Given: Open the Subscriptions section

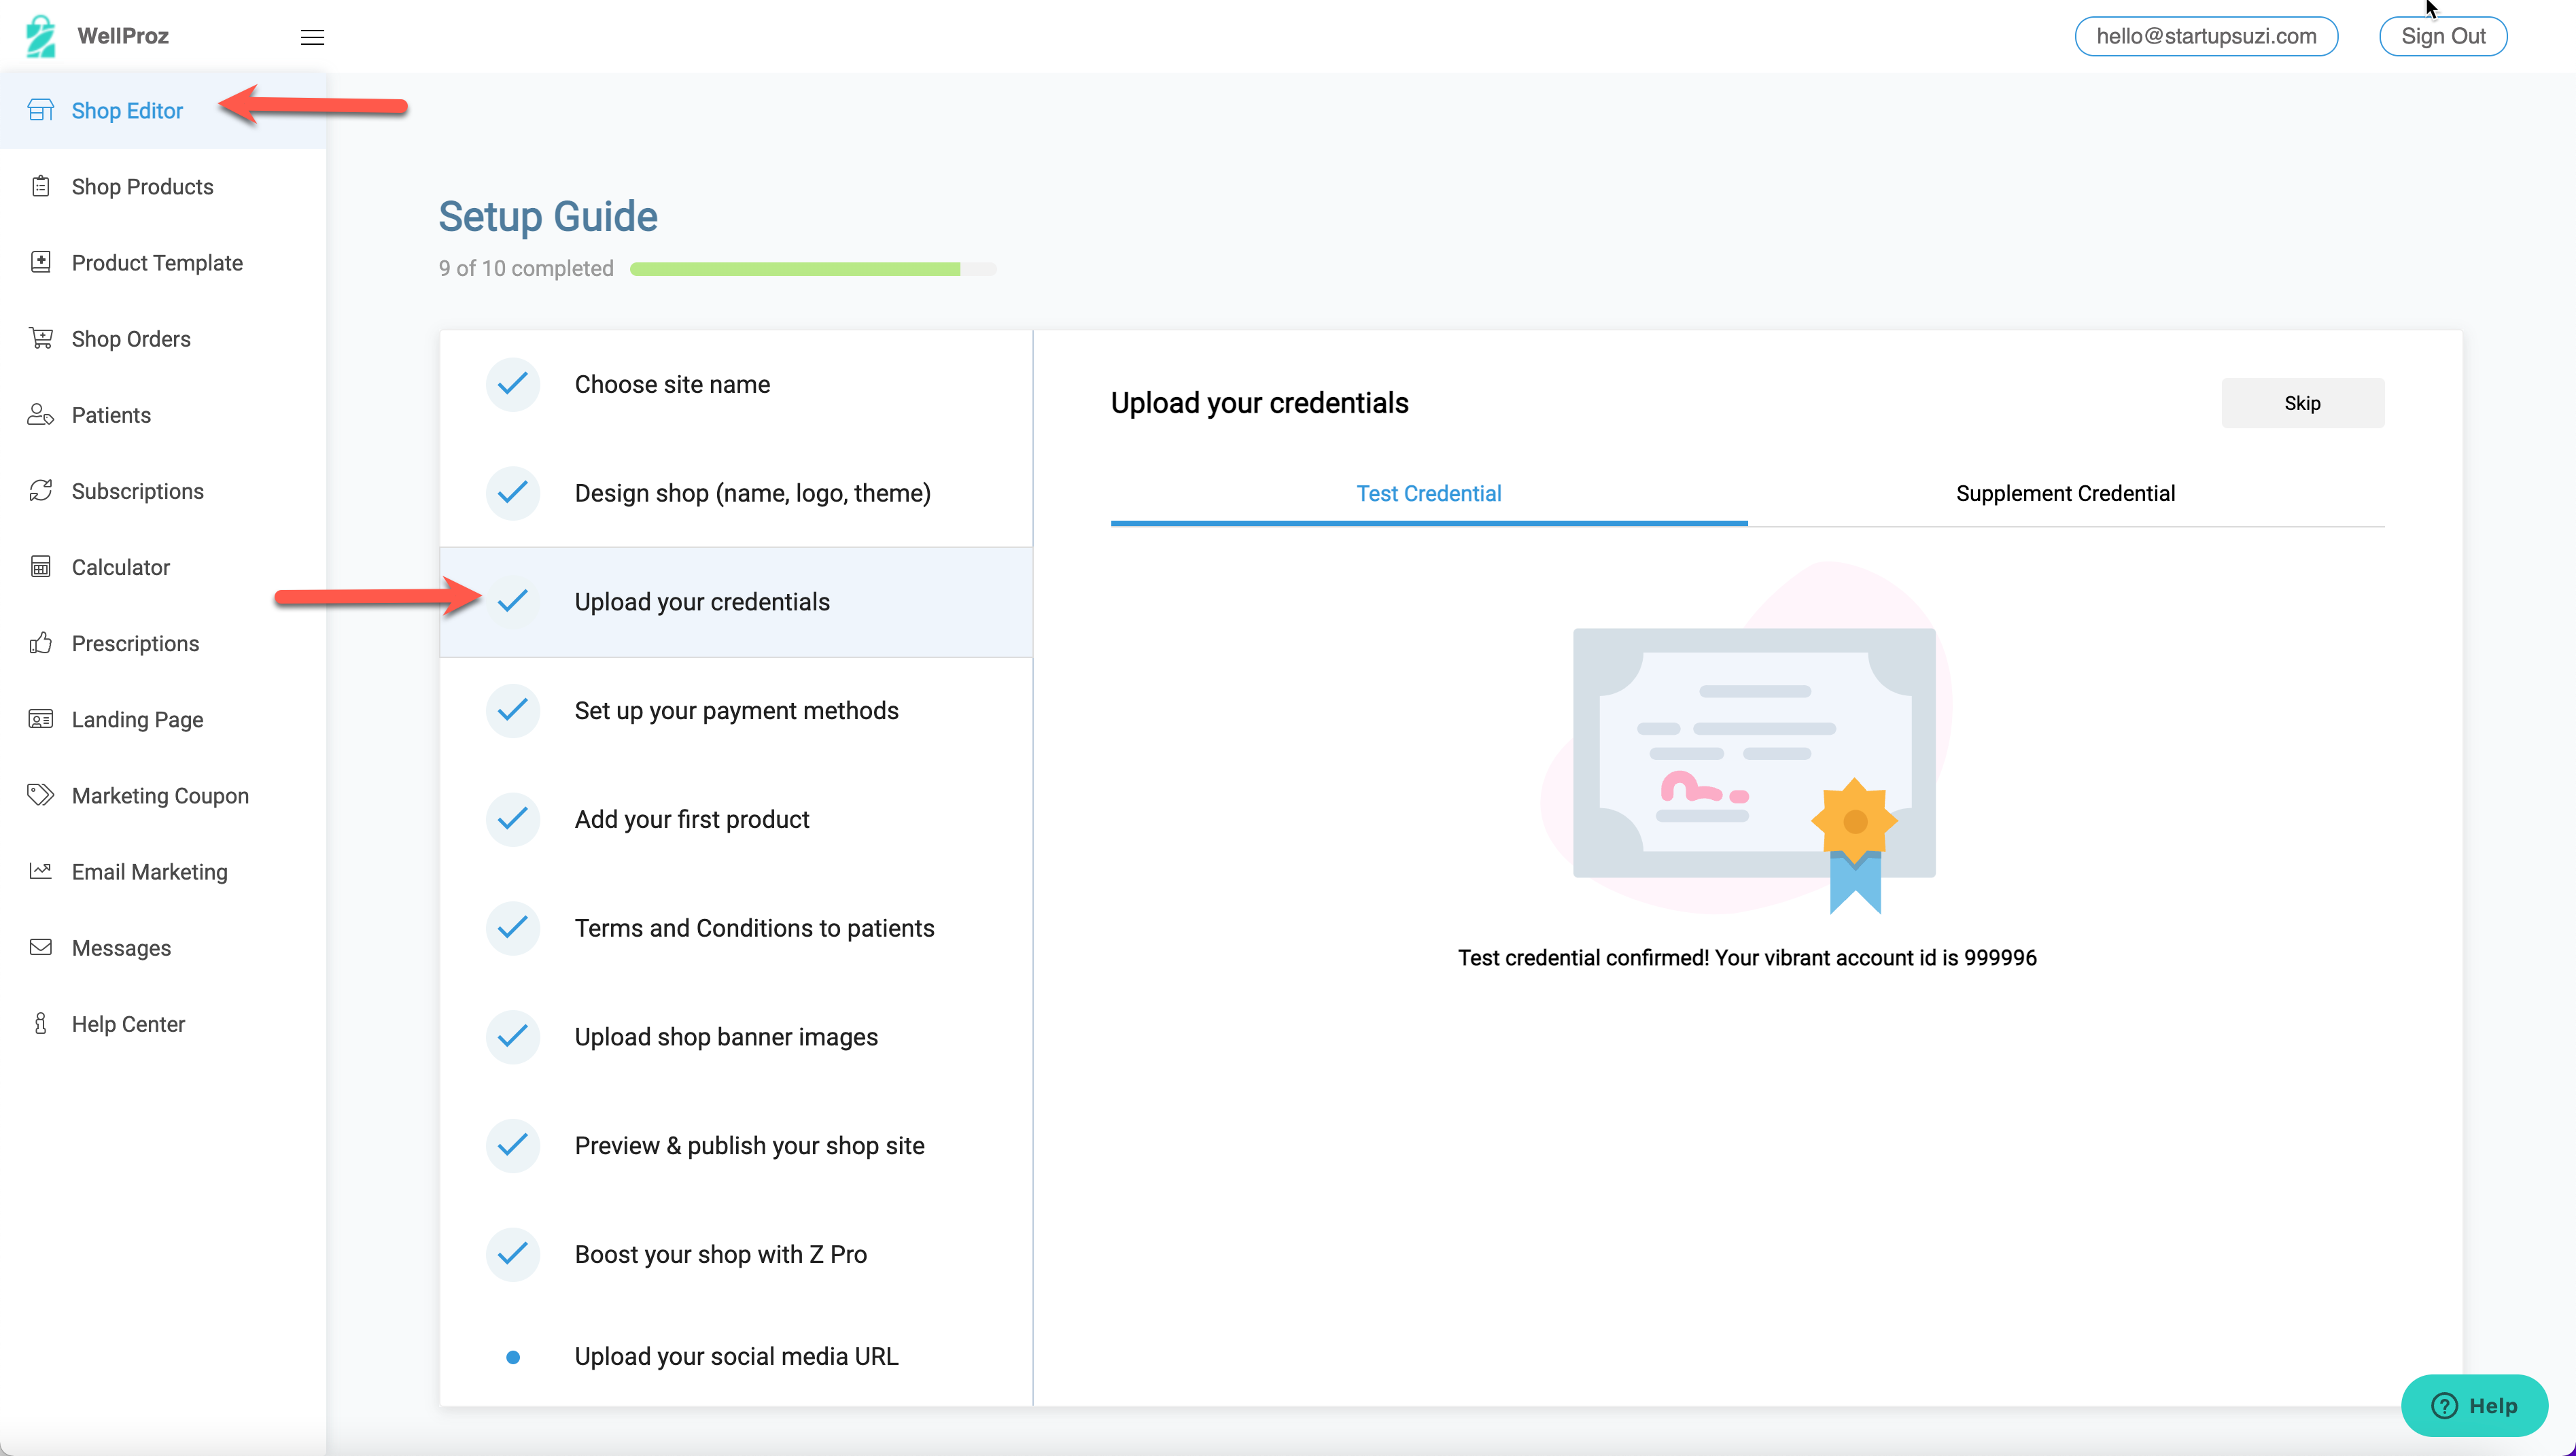Looking at the screenshot, I should 163,491.
